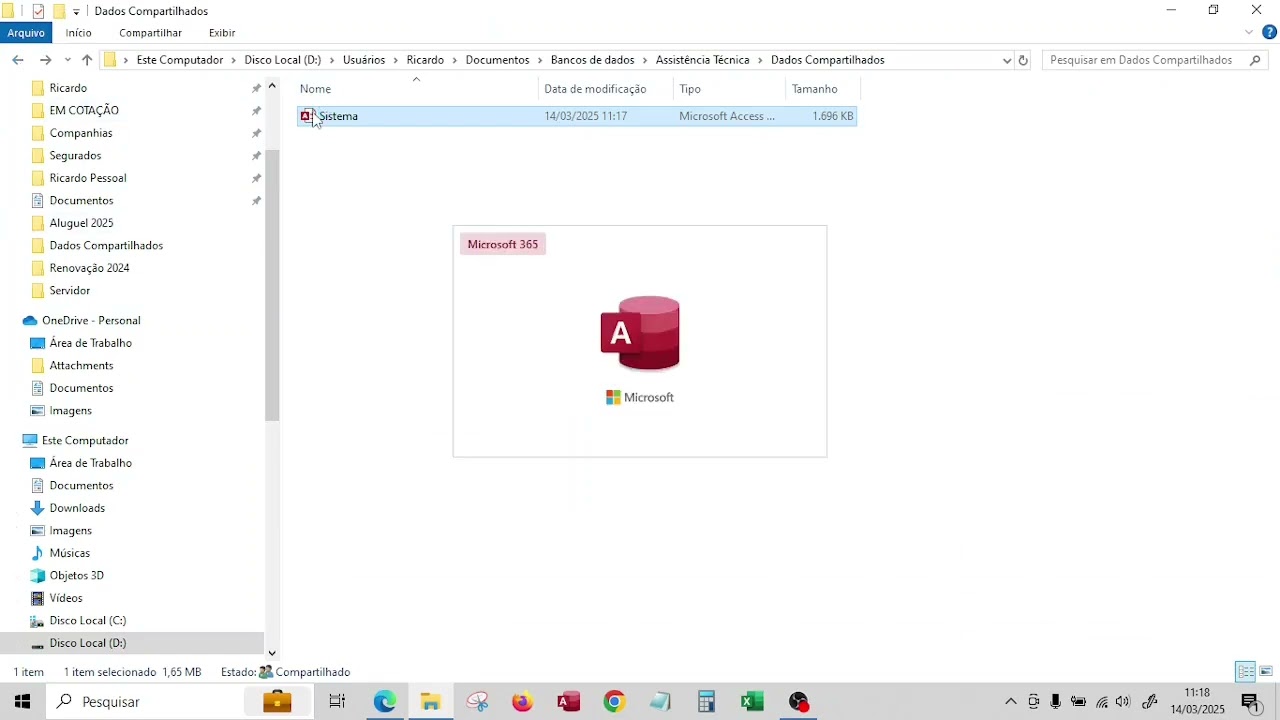Open Ricardo Pessoal folder in the sidebar
This screenshot has width=1280, height=720.
(88, 178)
